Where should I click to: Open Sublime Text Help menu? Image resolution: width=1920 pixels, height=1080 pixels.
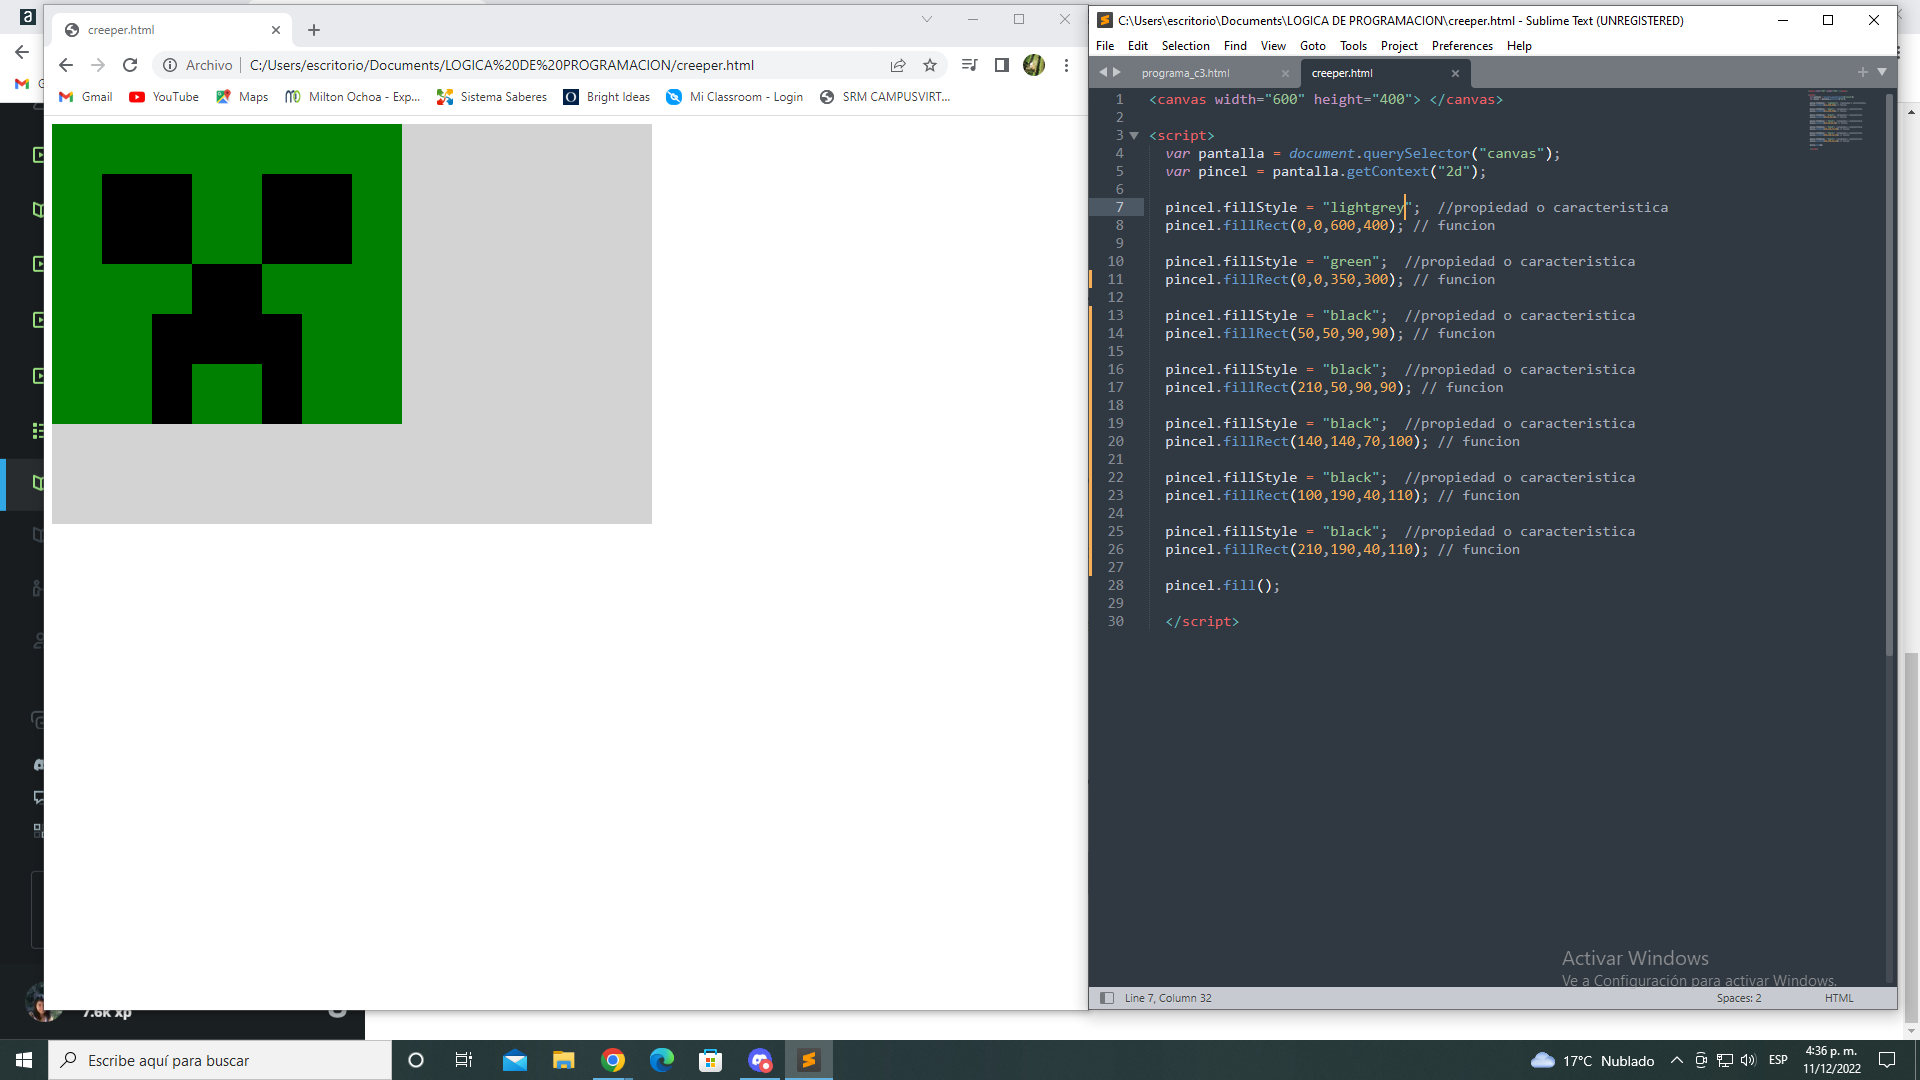pyautogui.click(x=1519, y=46)
